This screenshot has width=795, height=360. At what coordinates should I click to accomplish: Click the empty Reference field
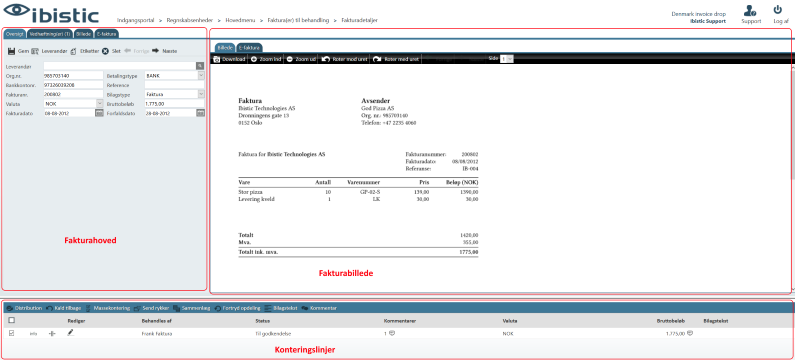174,85
